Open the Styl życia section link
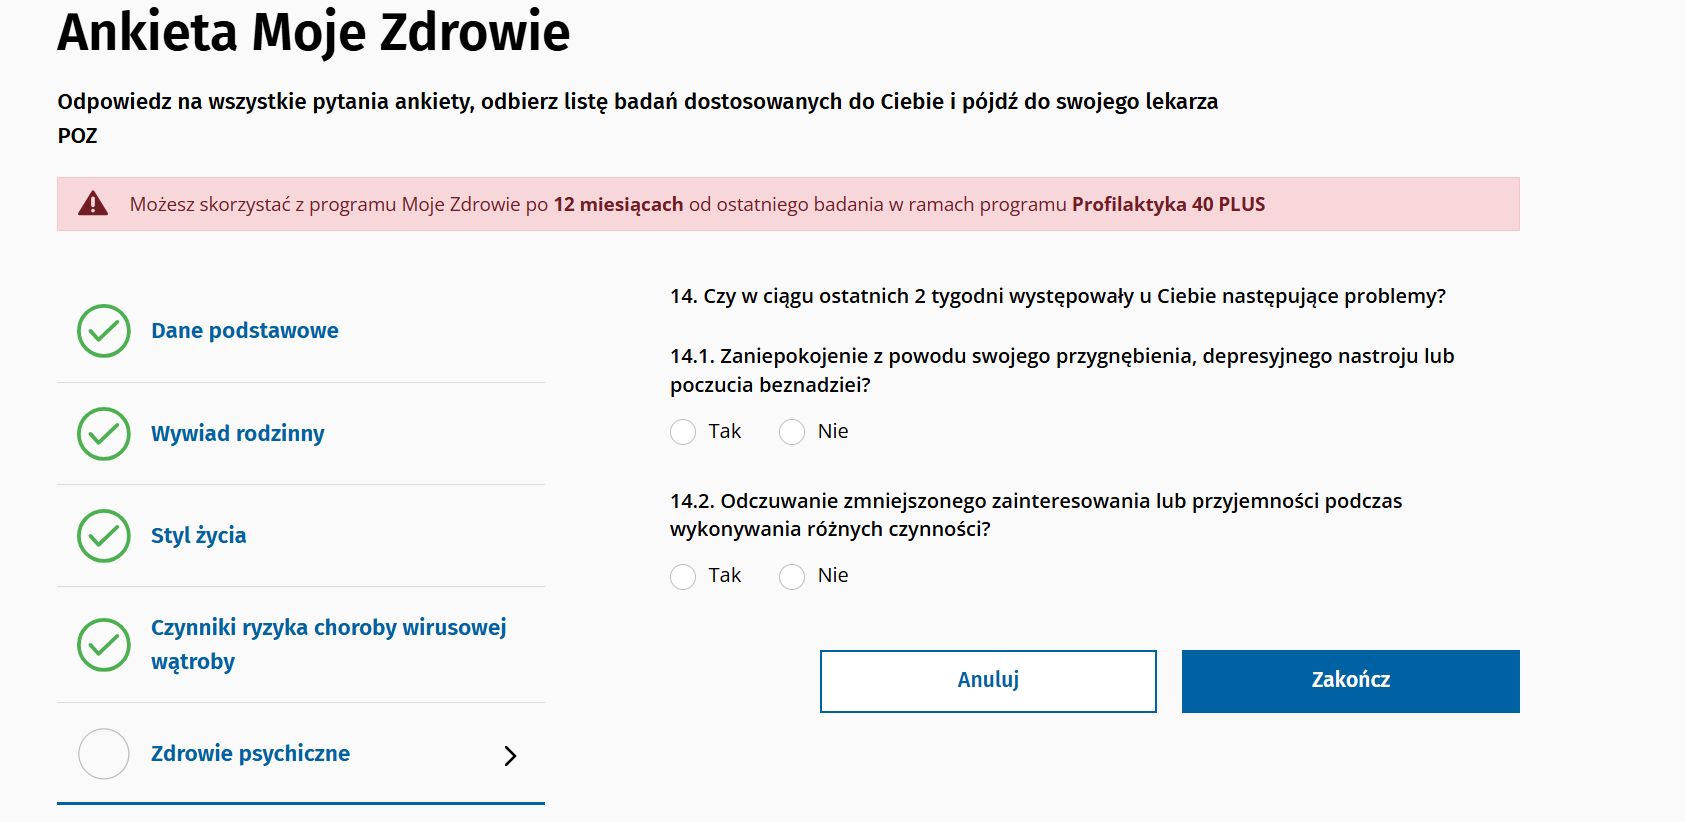The height and width of the screenshot is (822, 1685). click(197, 535)
